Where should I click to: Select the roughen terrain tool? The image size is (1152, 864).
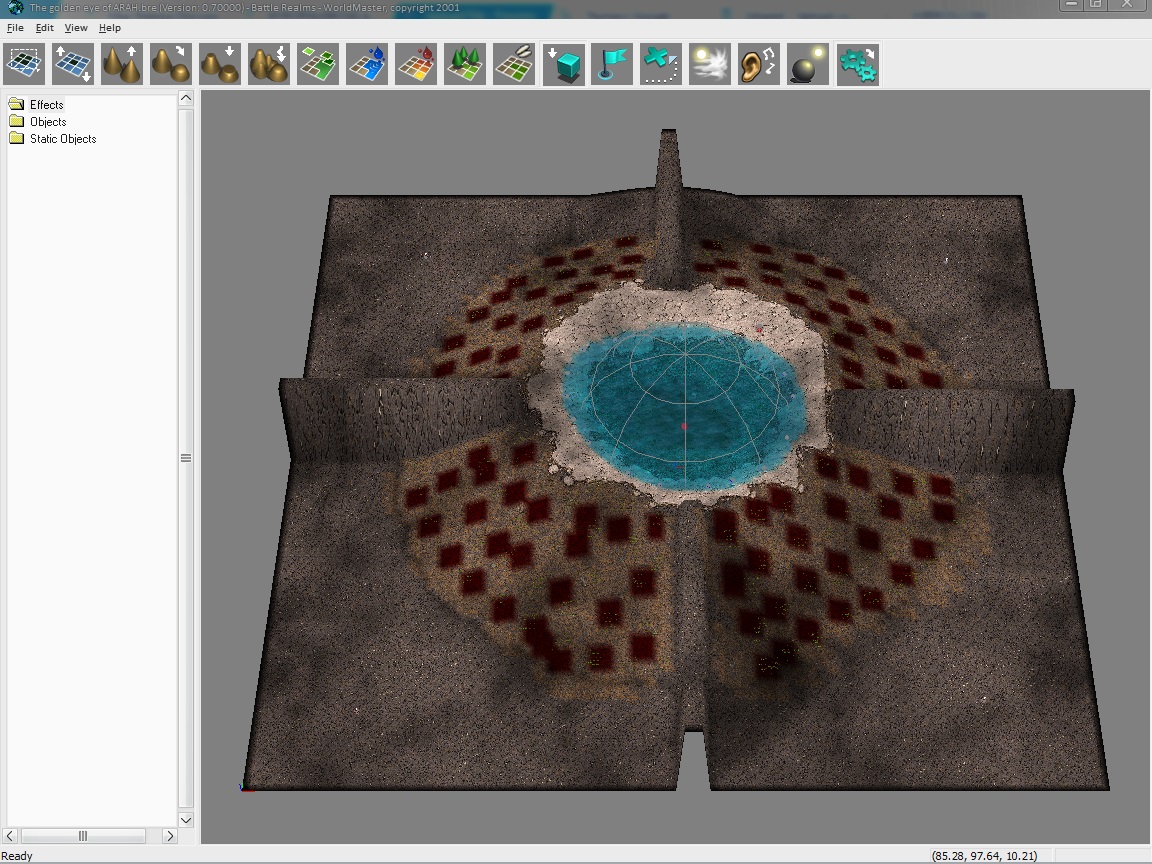click(269, 64)
